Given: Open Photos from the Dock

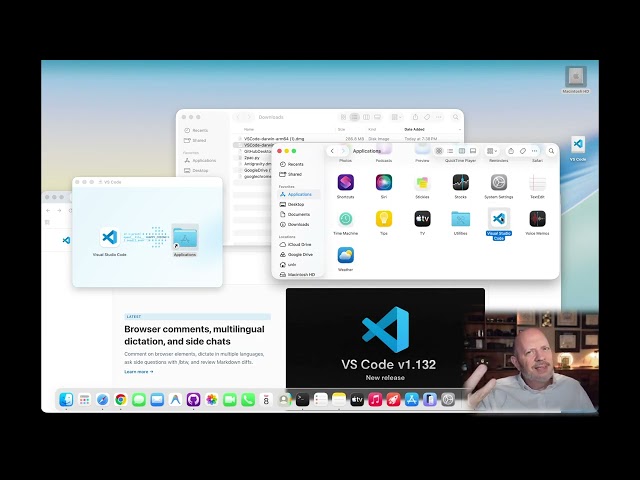Looking at the screenshot, I should [211, 400].
